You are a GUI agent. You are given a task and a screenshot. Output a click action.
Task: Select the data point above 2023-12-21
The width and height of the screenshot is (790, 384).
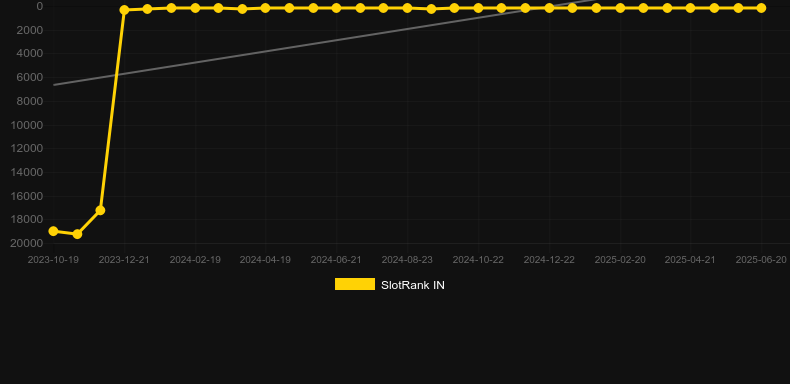124,10
